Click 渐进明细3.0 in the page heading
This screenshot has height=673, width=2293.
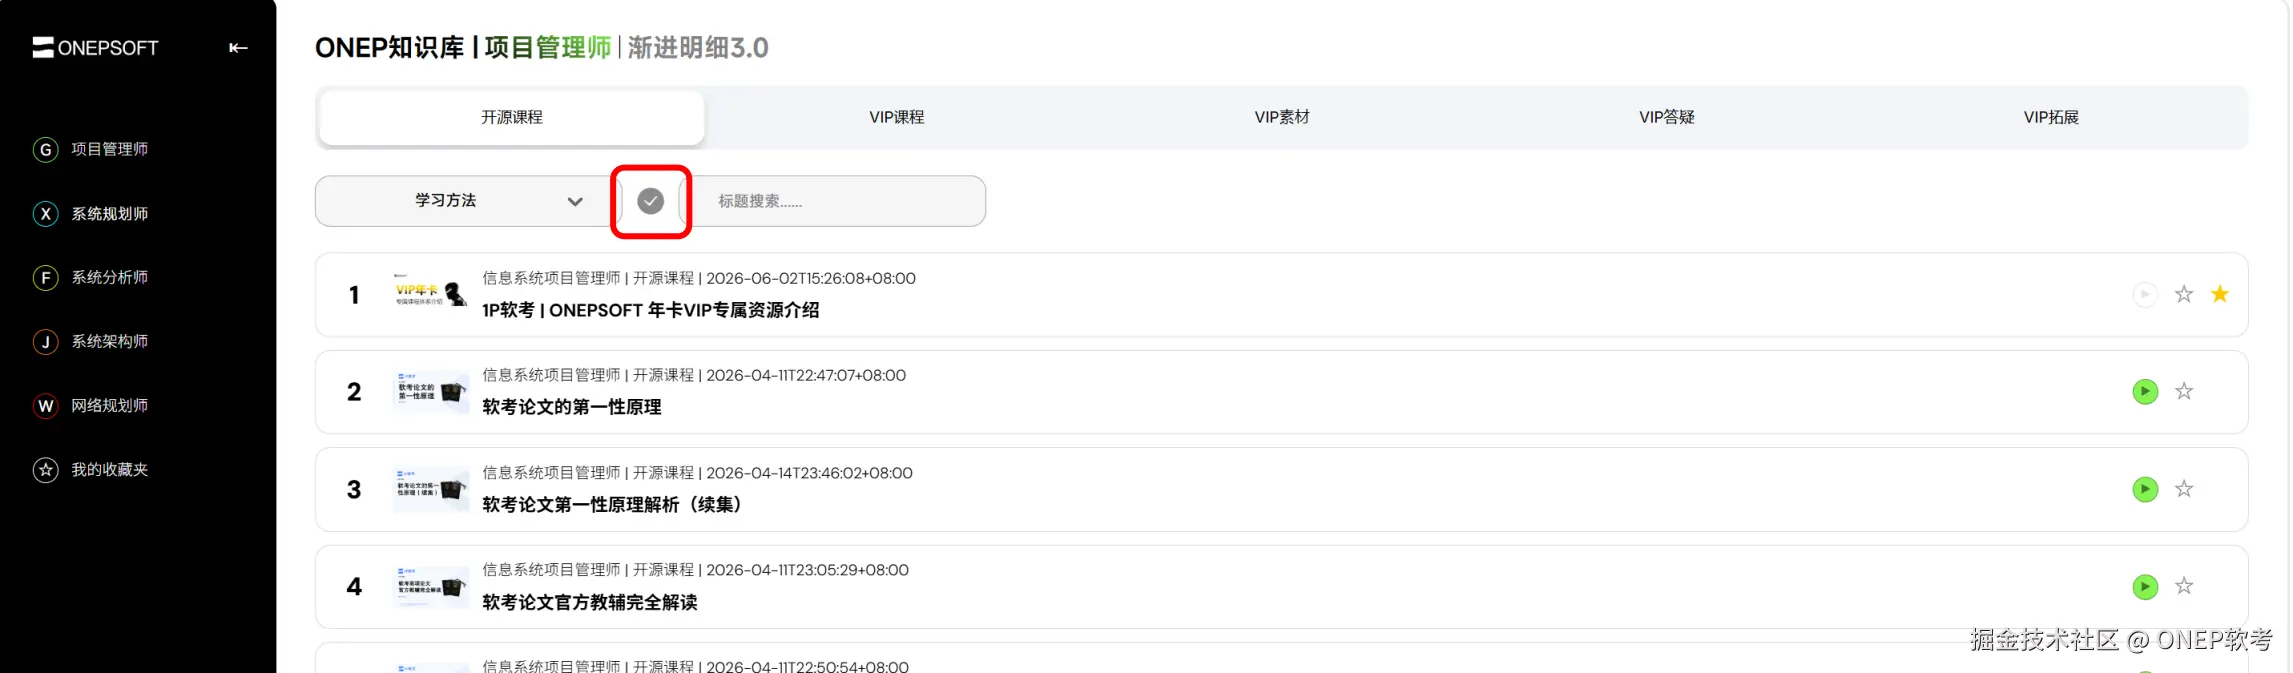coord(698,47)
